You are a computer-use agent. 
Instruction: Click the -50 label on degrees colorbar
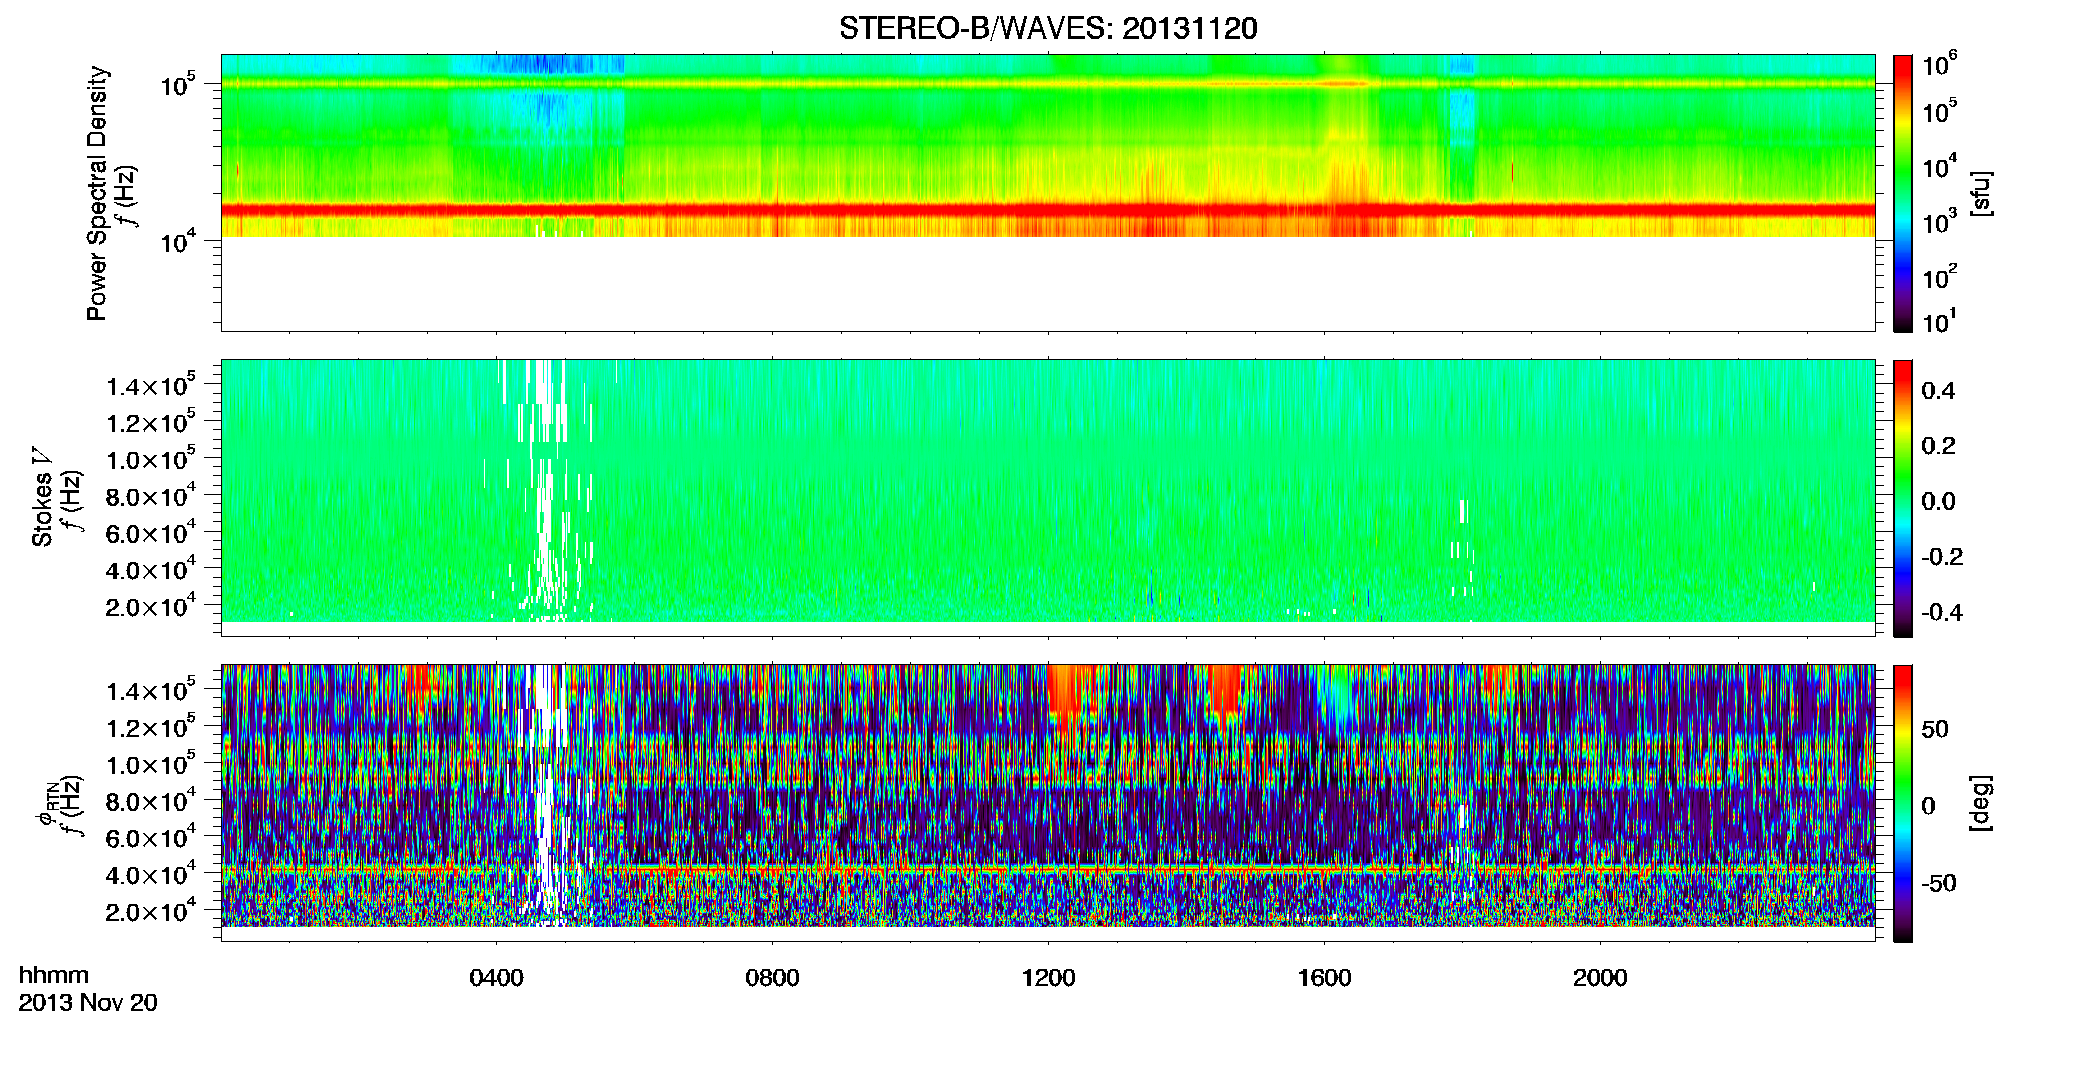[x=1939, y=883]
